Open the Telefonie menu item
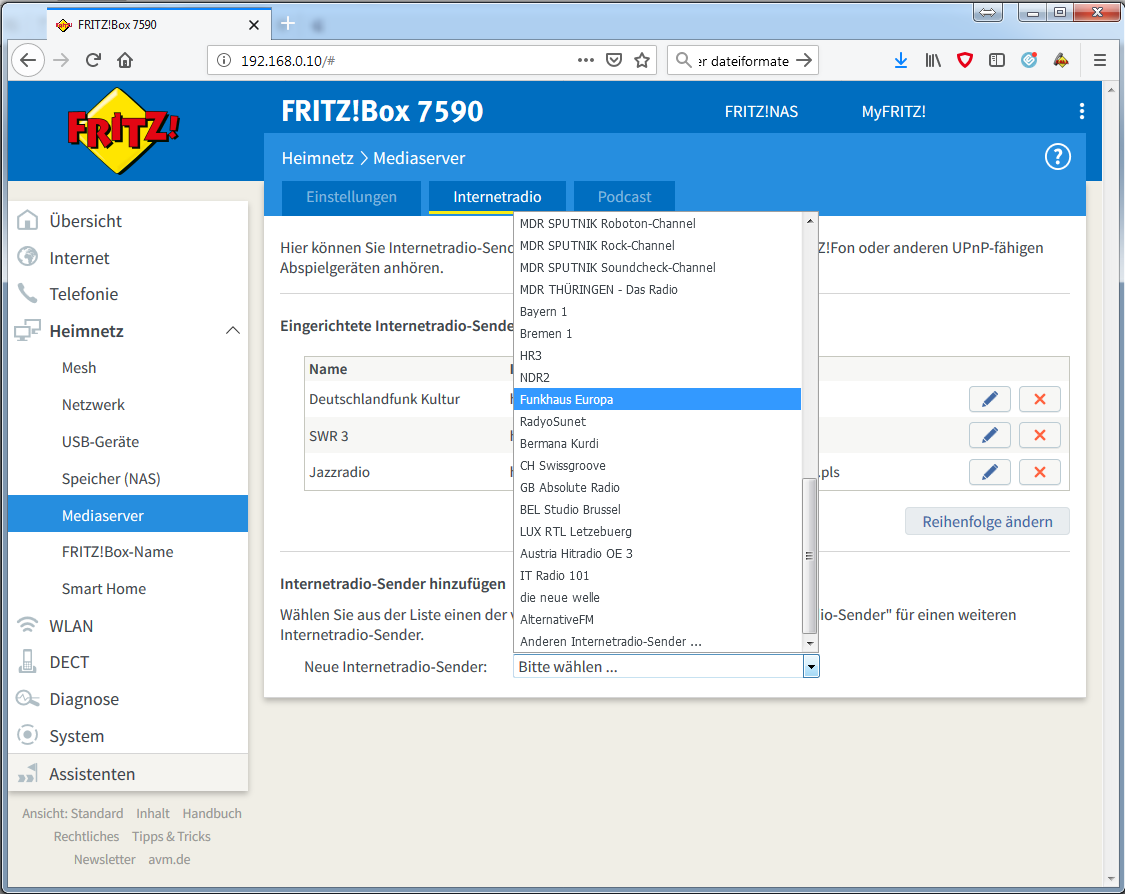The image size is (1125, 894). click(x=128, y=294)
